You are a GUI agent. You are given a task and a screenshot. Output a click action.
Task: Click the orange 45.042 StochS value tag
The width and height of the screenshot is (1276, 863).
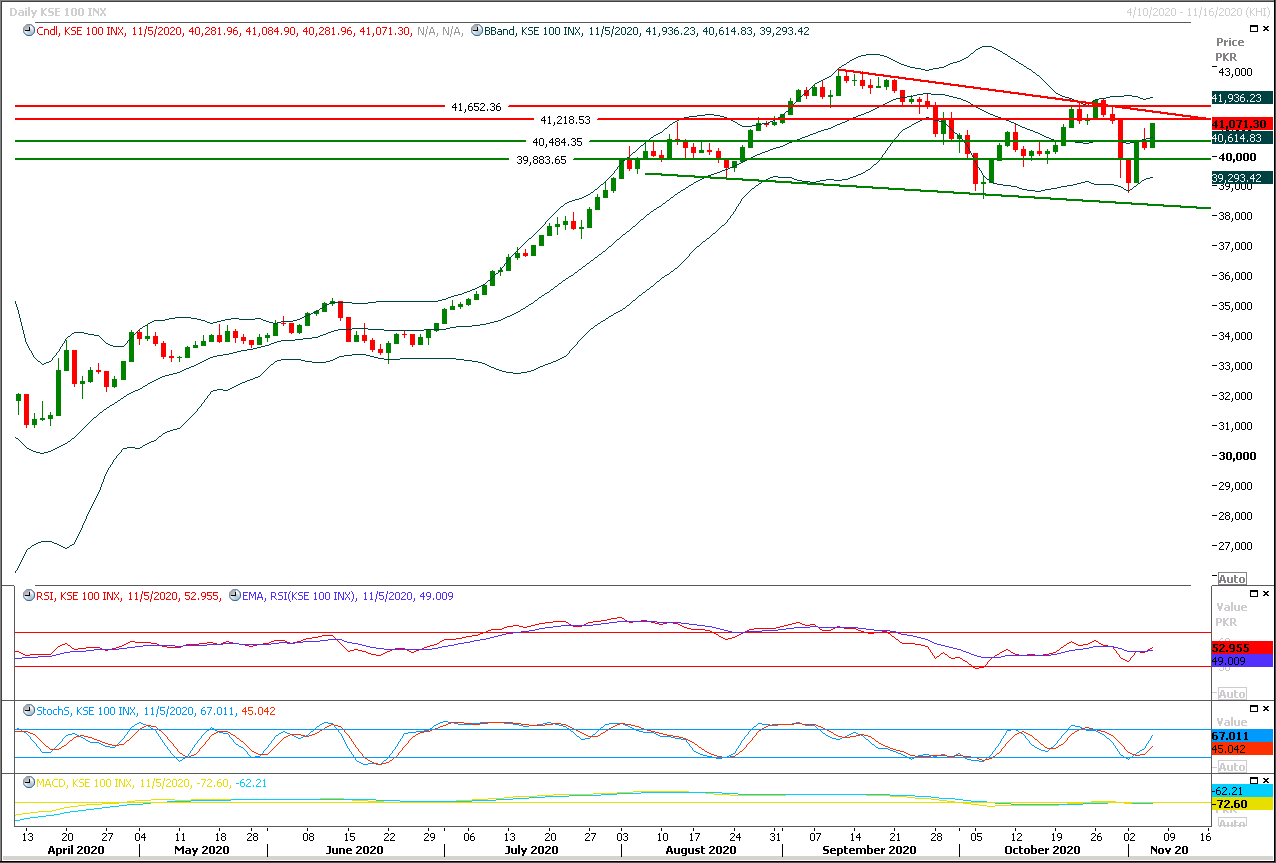coord(1242,748)
